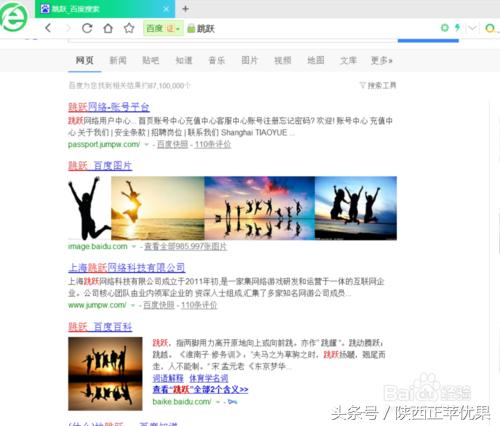The height and width of the screenshot is (426, 500).
Task: Open the group reflection jumping thumbnail
Action: [259, 208]
